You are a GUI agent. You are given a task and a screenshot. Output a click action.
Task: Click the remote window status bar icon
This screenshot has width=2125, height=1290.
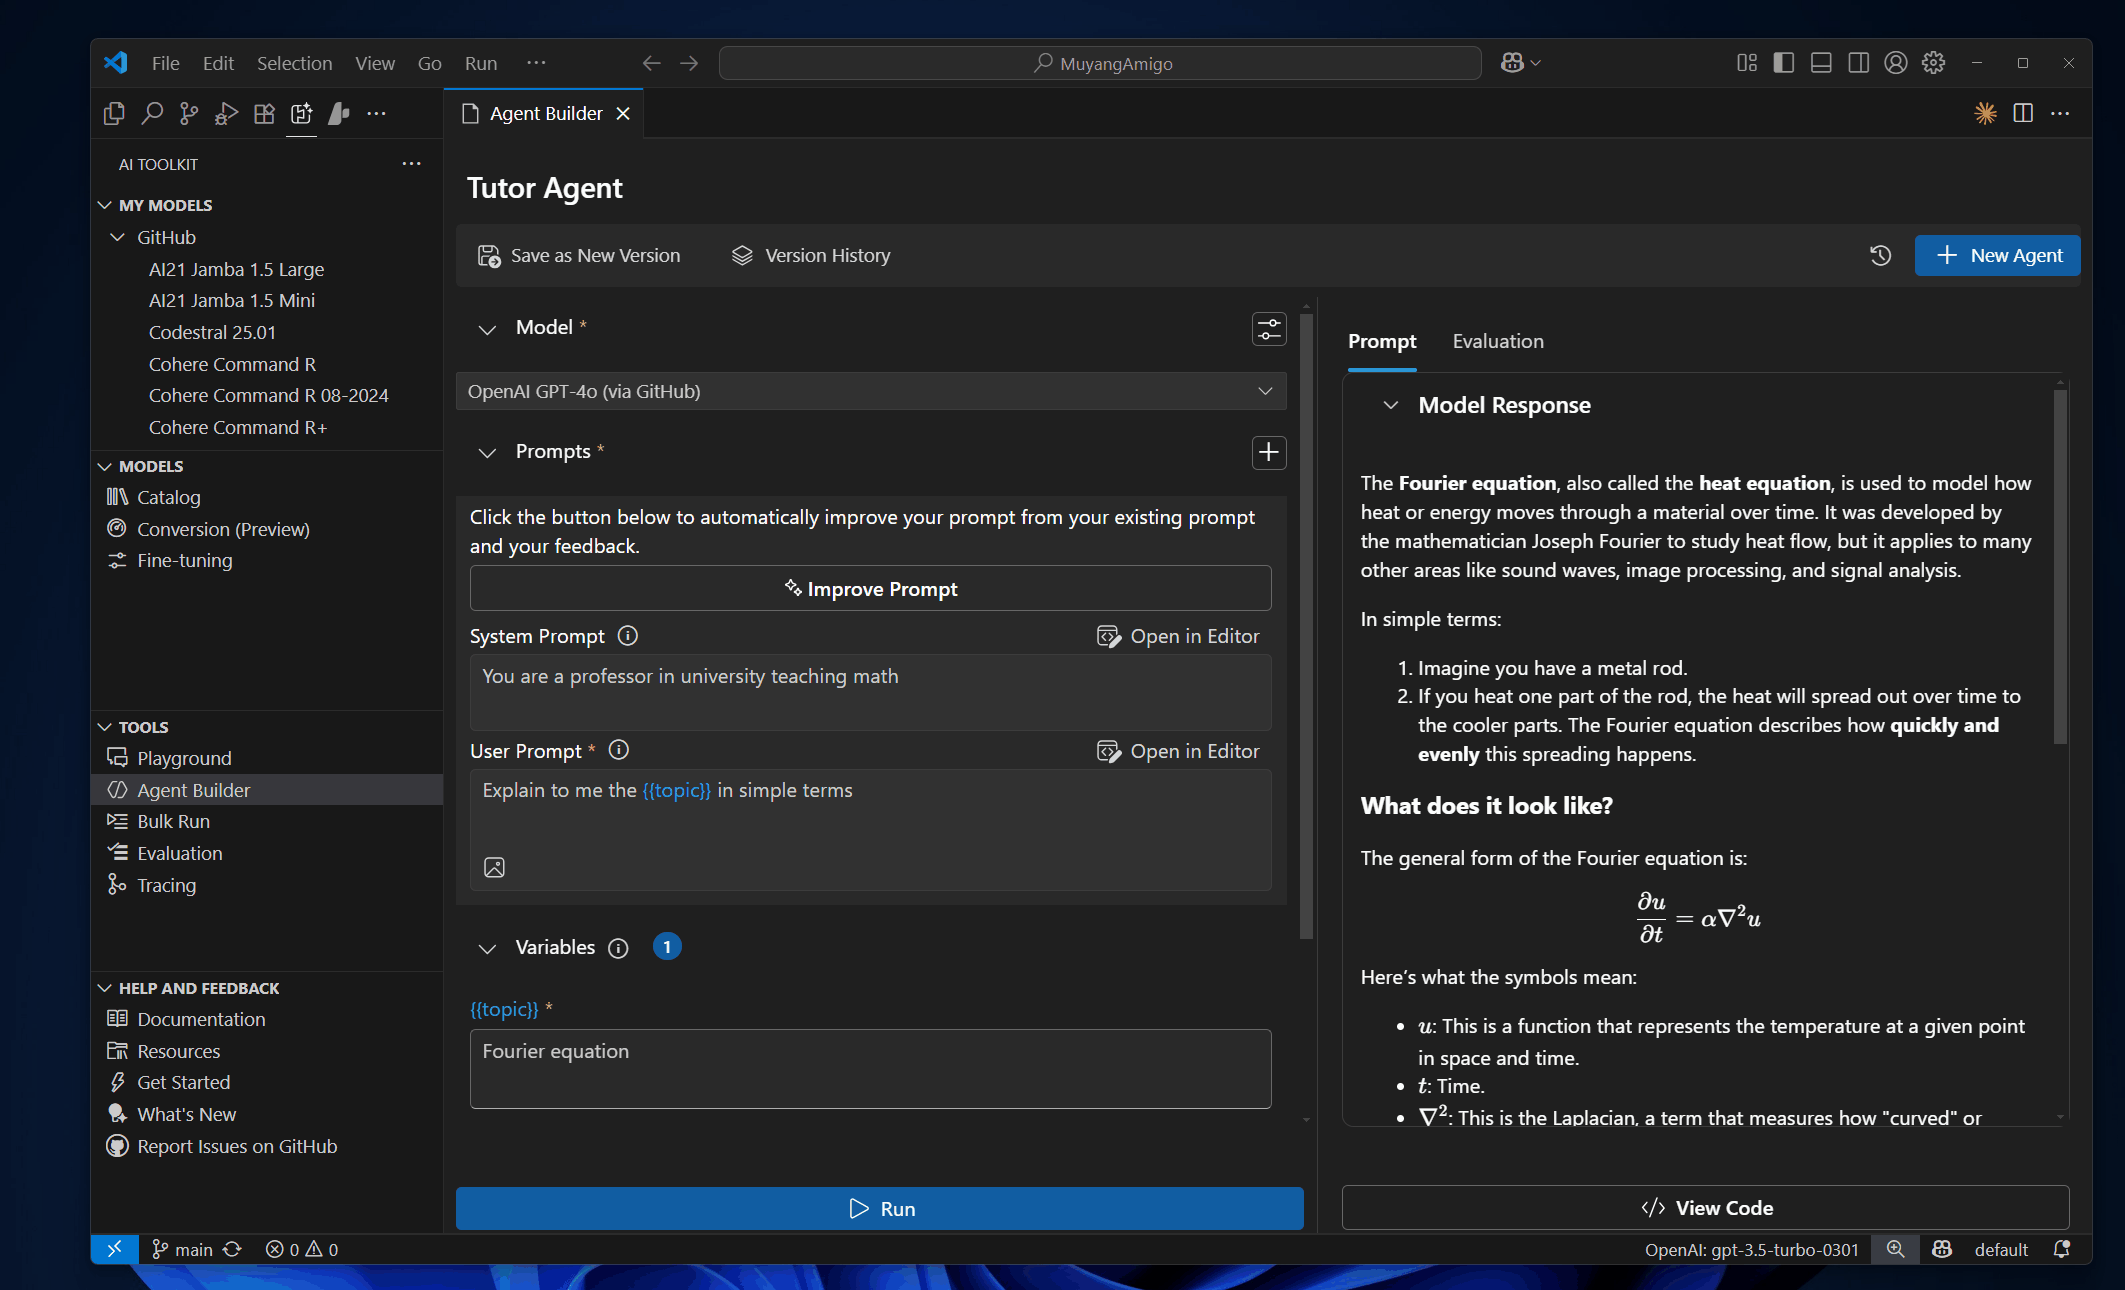click(x=115, y=1249)
